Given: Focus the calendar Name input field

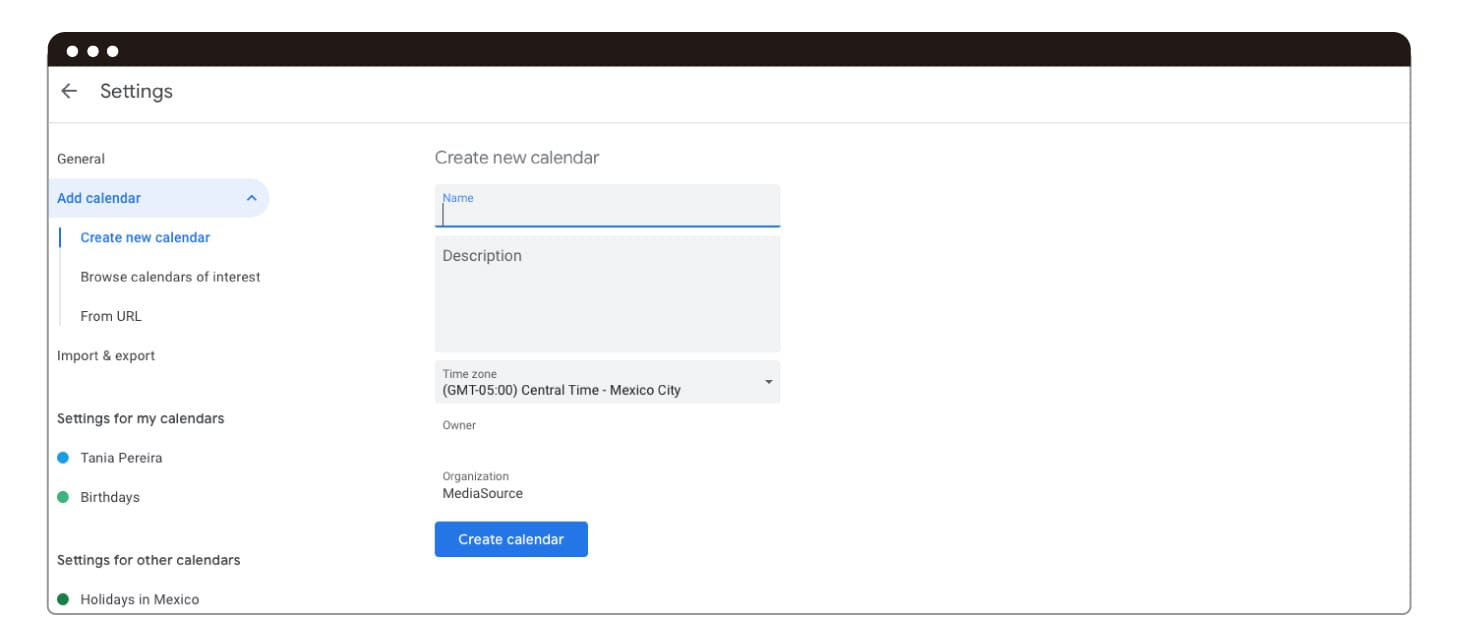Looking at the screenshot, I should 607,213.
